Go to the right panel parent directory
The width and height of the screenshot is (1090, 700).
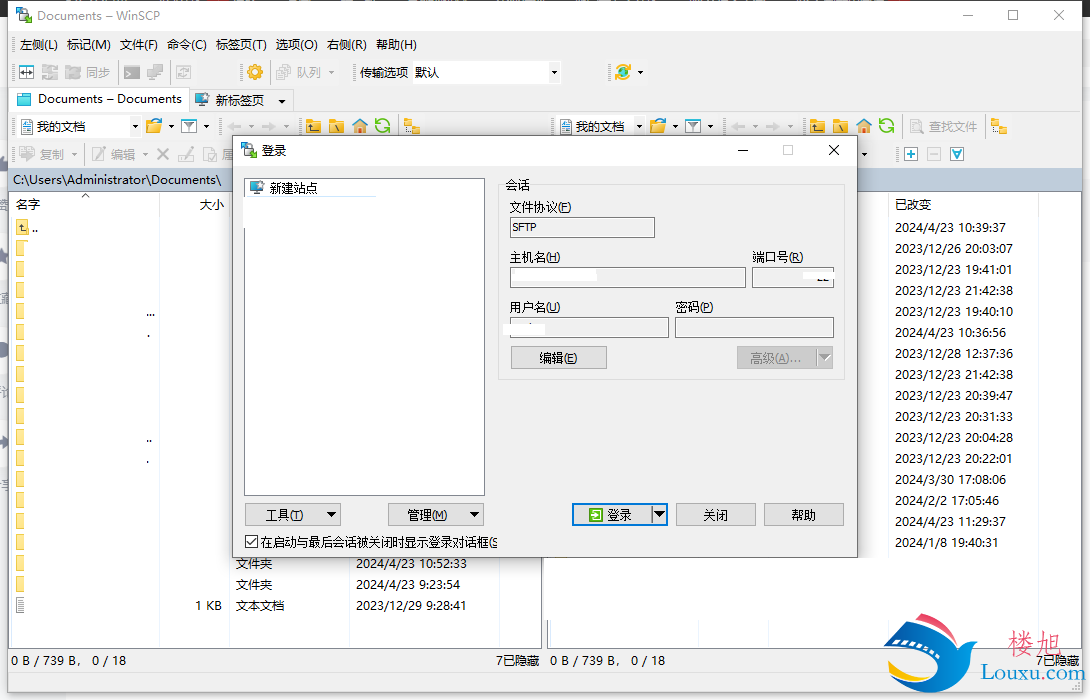pos(818,127)
